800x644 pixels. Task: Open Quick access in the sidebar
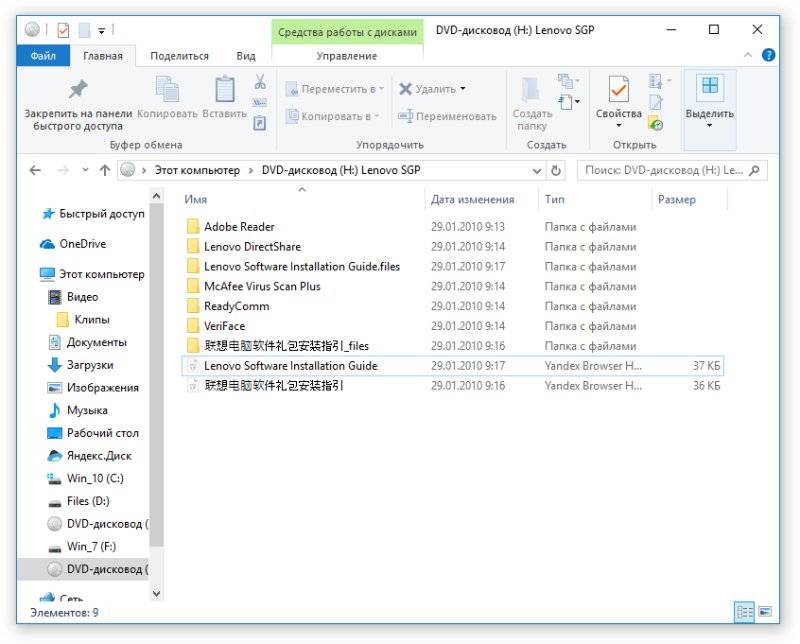click(93, 214)
